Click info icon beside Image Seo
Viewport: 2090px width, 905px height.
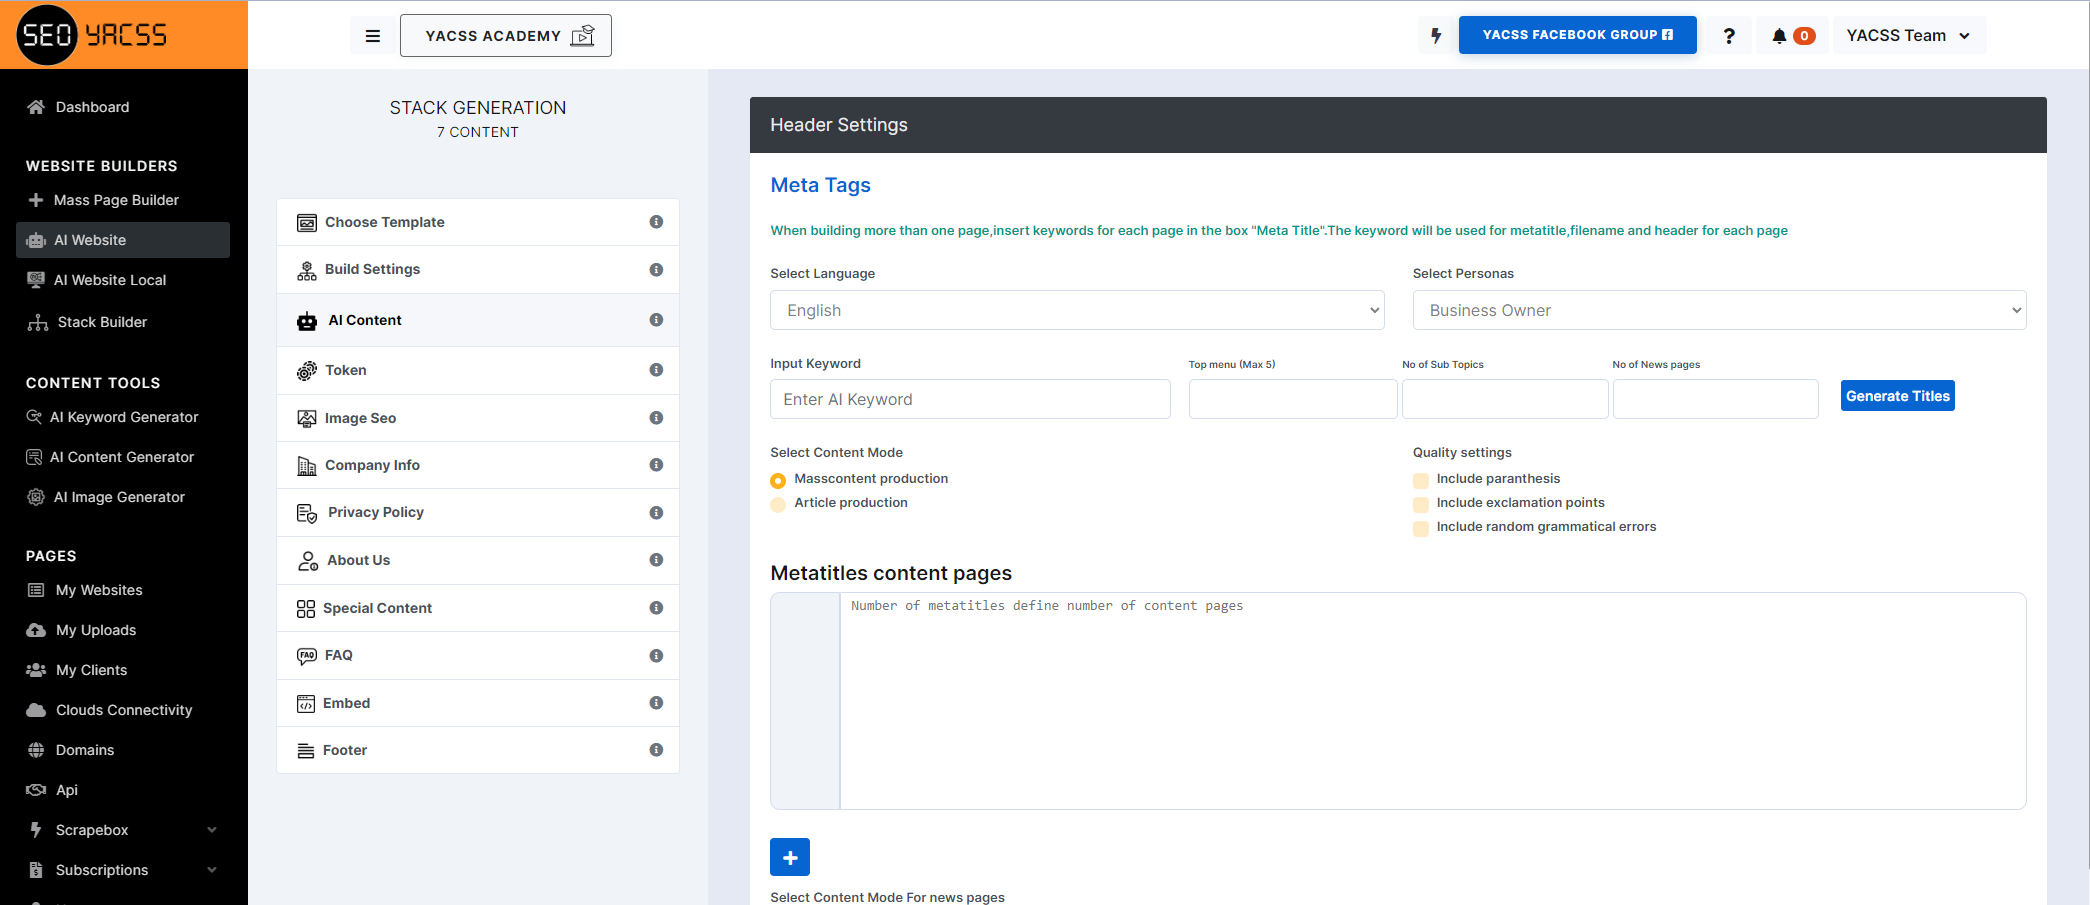pos(656,418)
